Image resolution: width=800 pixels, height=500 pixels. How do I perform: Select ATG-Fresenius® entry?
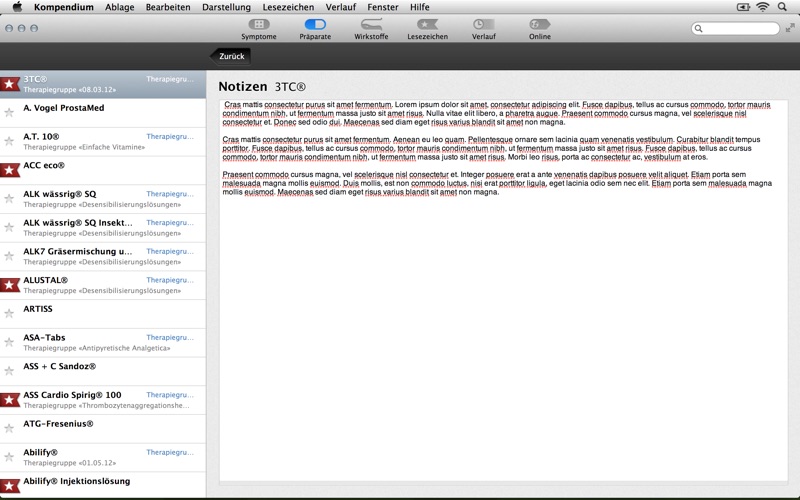tap(103, 429)
